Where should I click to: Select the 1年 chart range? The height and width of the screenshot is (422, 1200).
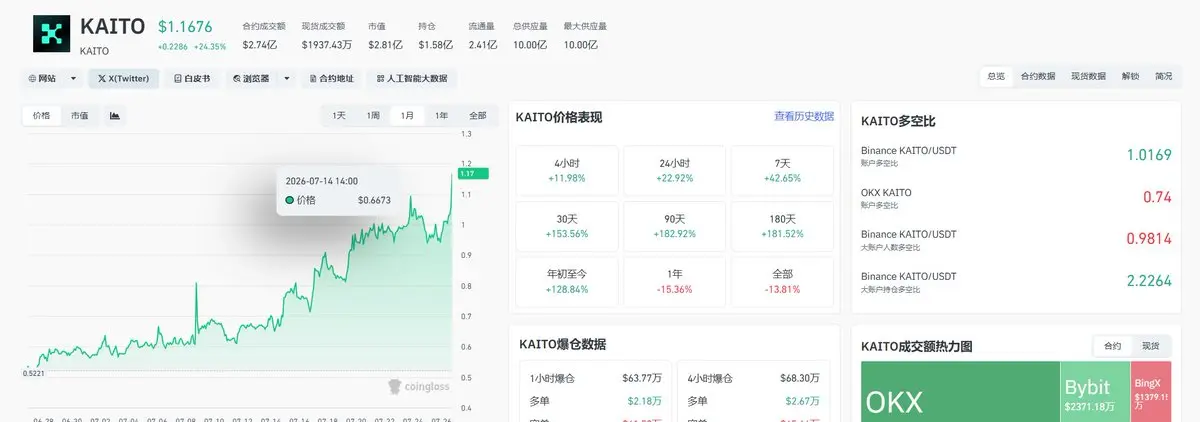click(441, 116)
